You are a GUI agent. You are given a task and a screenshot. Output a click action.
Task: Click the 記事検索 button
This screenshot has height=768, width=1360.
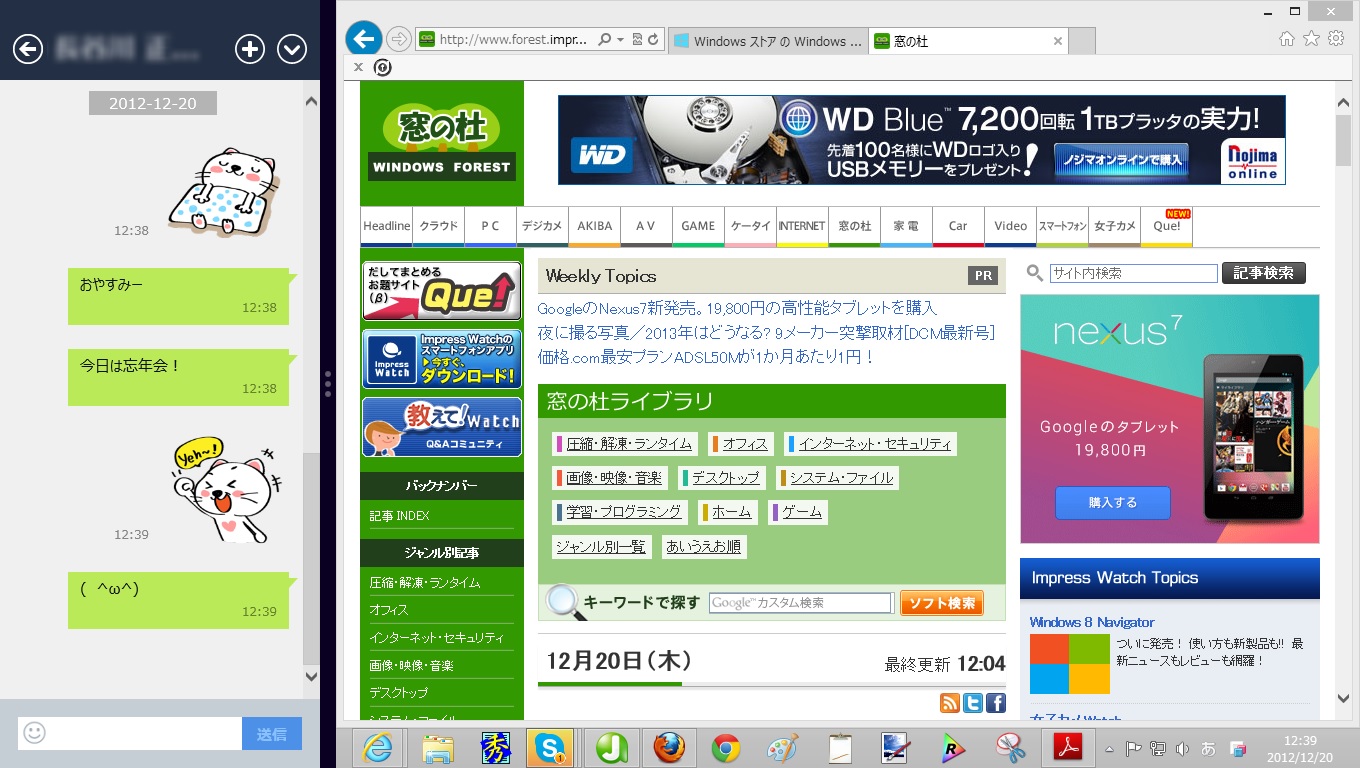1264,273
